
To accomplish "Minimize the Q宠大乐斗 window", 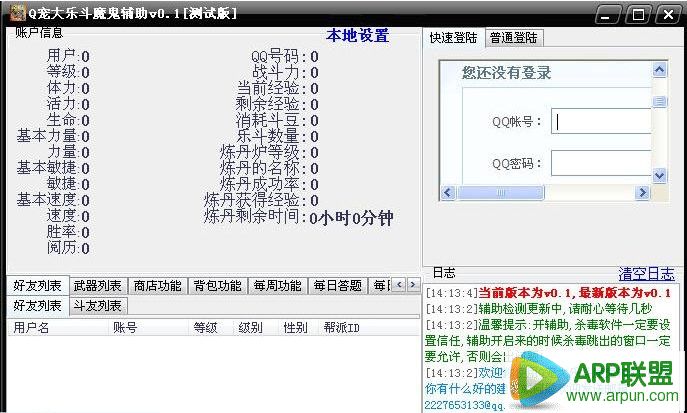I will (606, 15).
